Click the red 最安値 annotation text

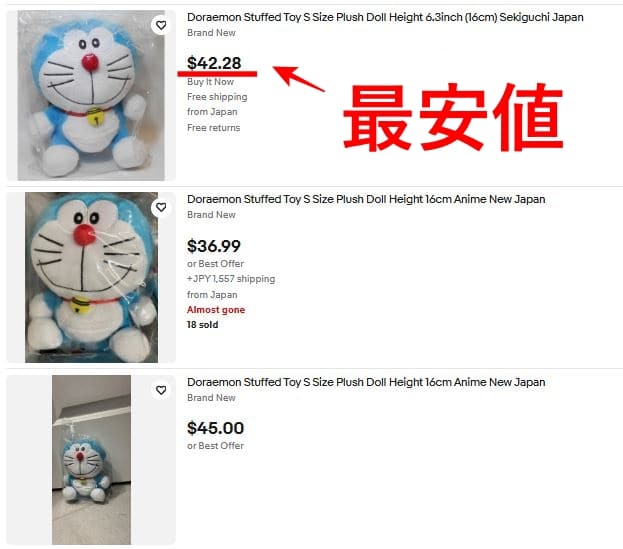coord(453,117)
